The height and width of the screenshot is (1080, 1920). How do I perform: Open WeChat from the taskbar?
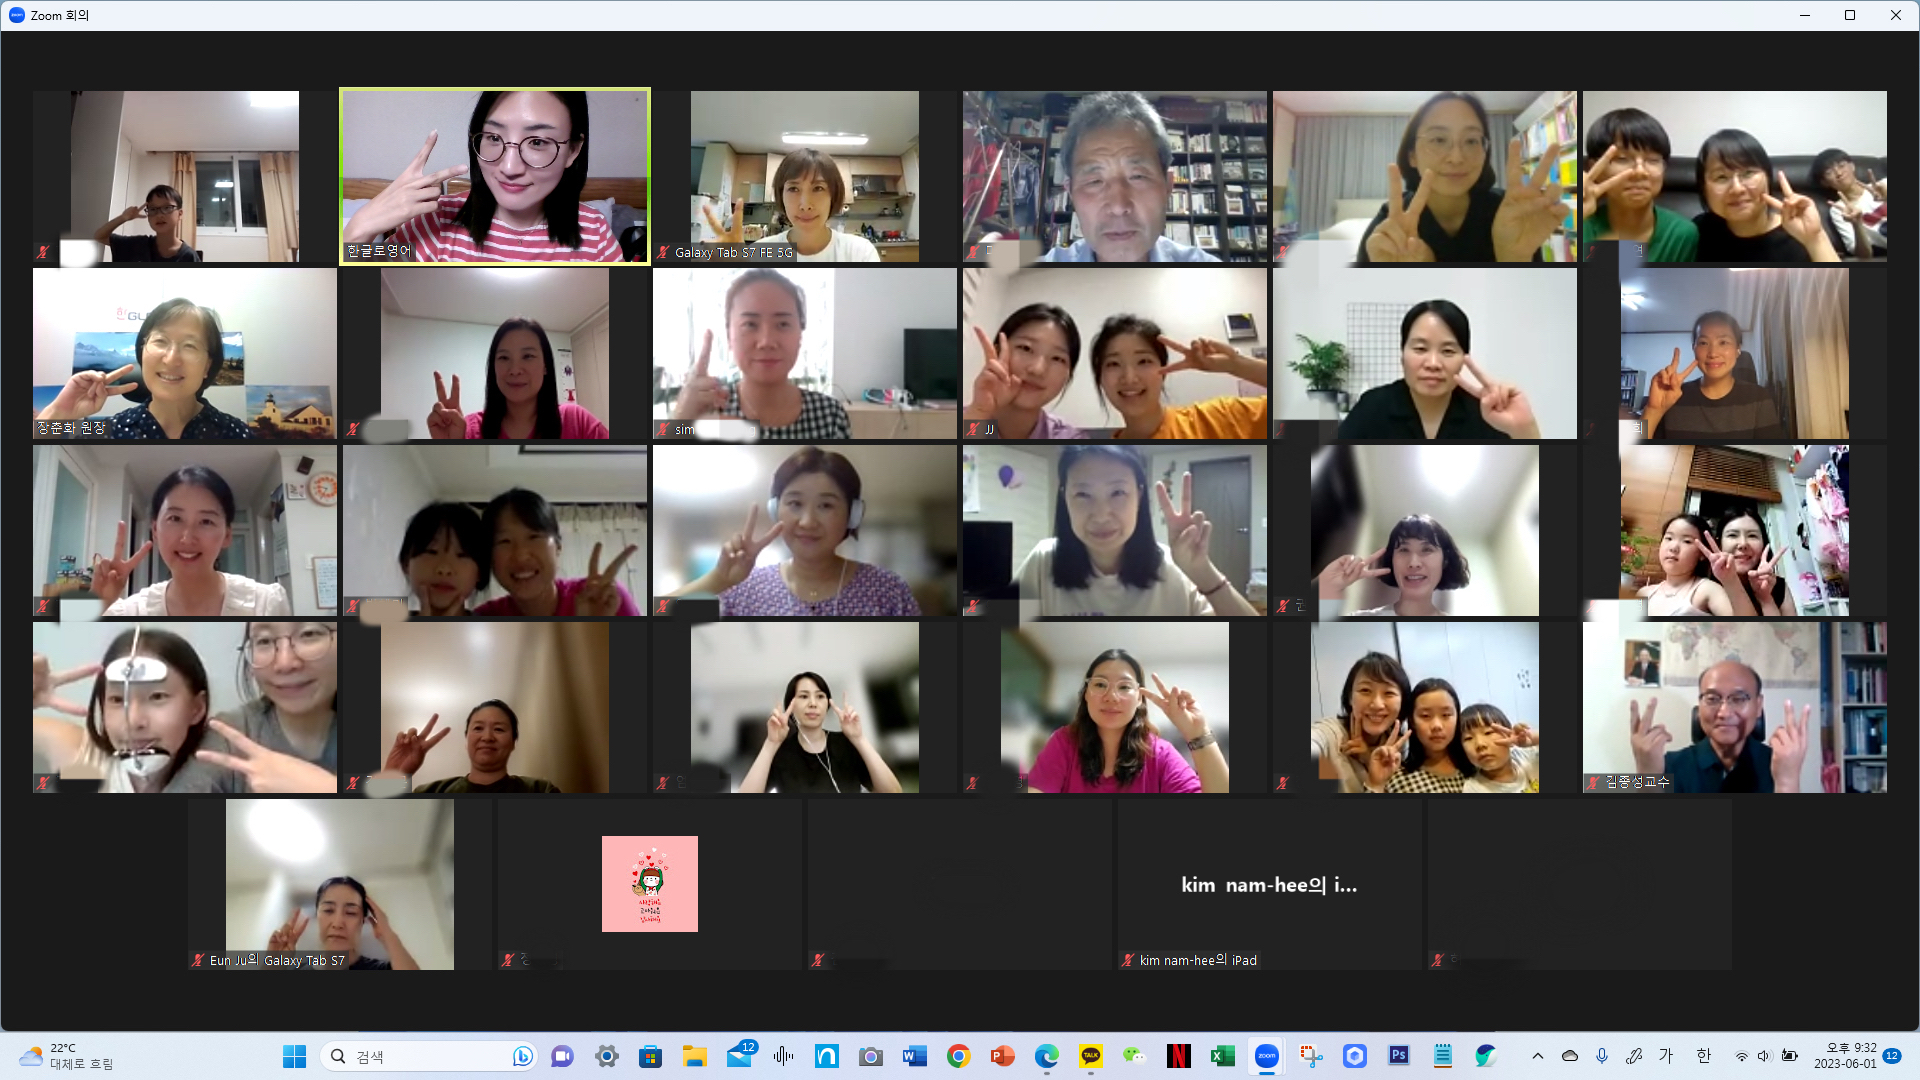pyautogui.click(x=1134, y=1056)
